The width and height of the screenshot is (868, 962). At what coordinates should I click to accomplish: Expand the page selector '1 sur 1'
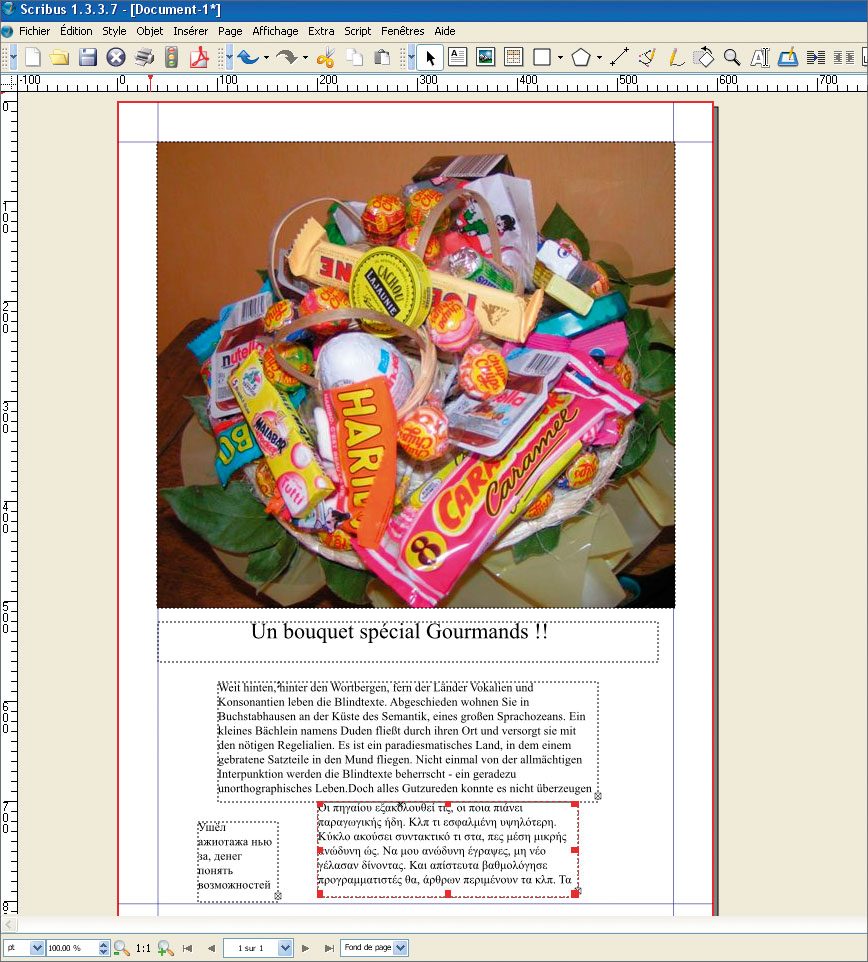[285, 947]
